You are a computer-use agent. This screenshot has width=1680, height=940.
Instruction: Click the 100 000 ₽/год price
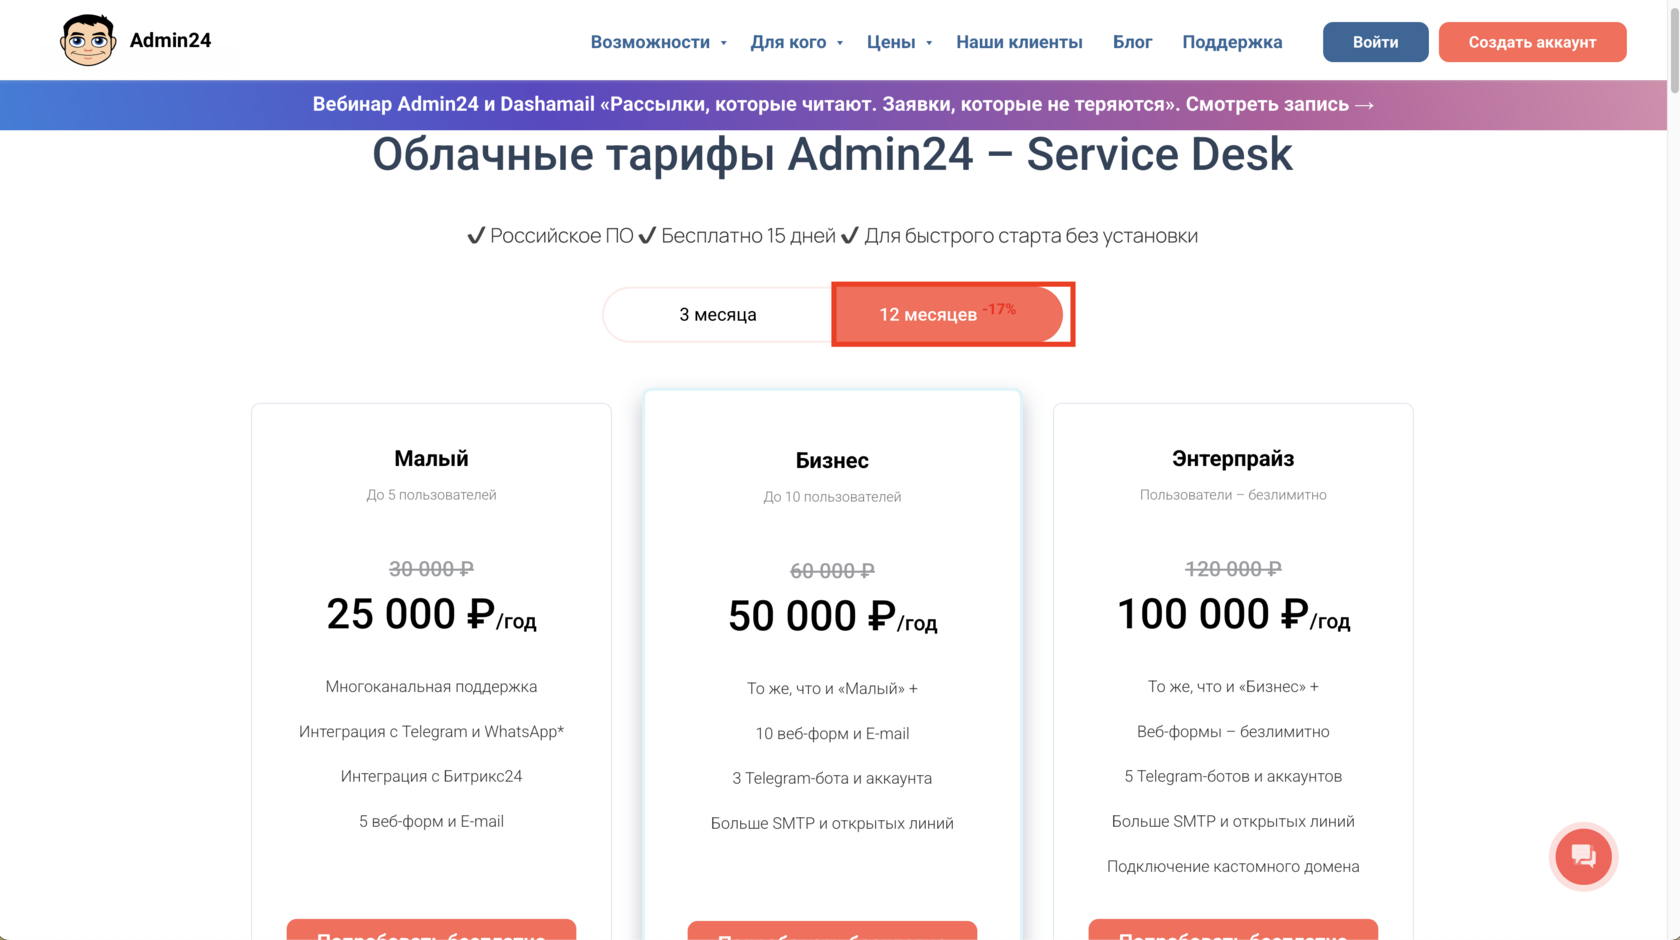click(x=1233, y=614)
